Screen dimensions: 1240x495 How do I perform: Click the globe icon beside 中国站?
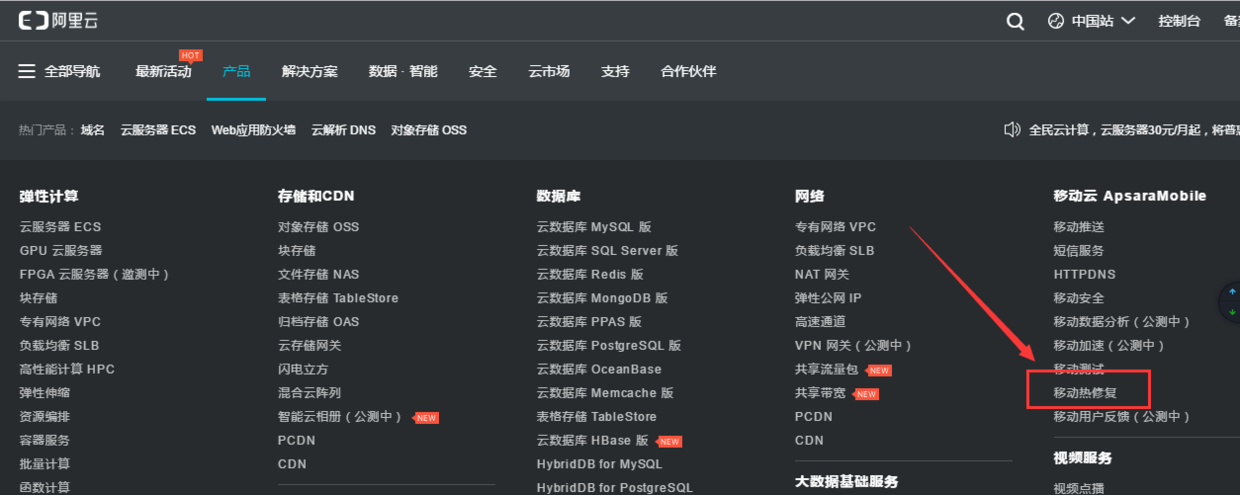[1056, 21]
